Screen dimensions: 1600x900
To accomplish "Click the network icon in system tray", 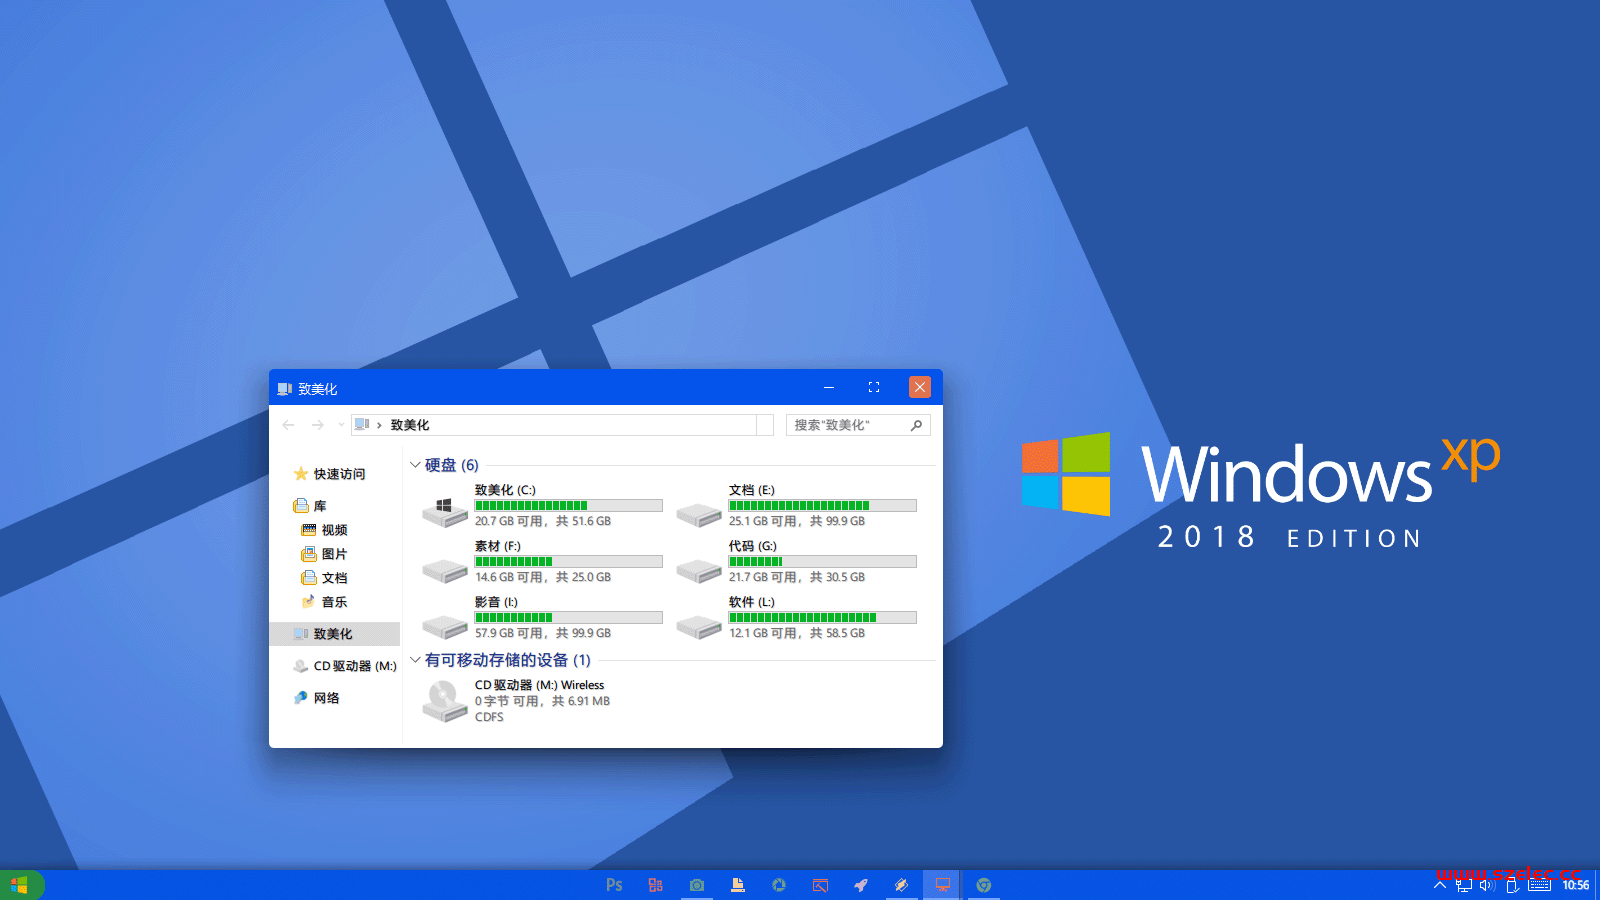I will (1464, 885).
